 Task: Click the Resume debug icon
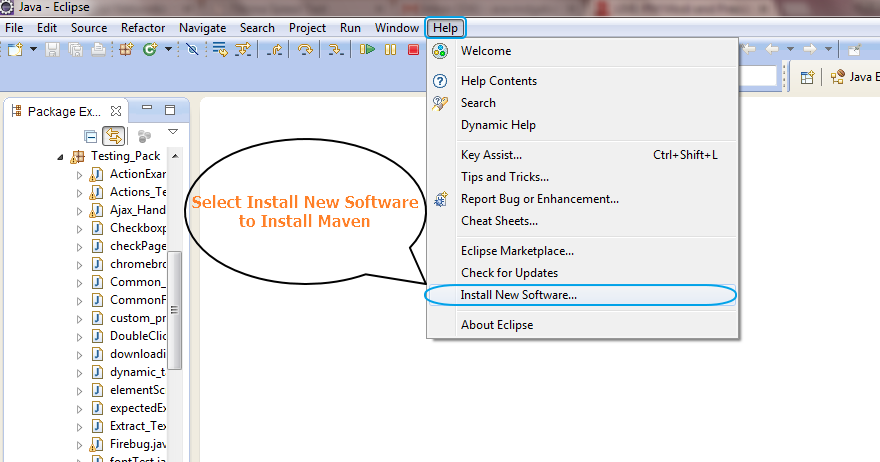pyautogui.click(x=367, y=50)
